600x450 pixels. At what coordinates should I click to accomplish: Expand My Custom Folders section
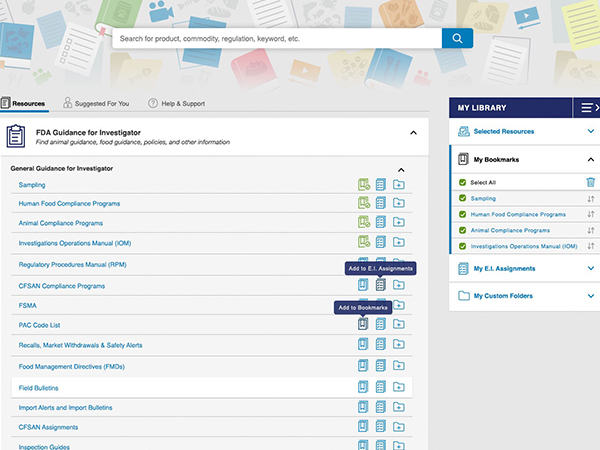tap(590, 296)
